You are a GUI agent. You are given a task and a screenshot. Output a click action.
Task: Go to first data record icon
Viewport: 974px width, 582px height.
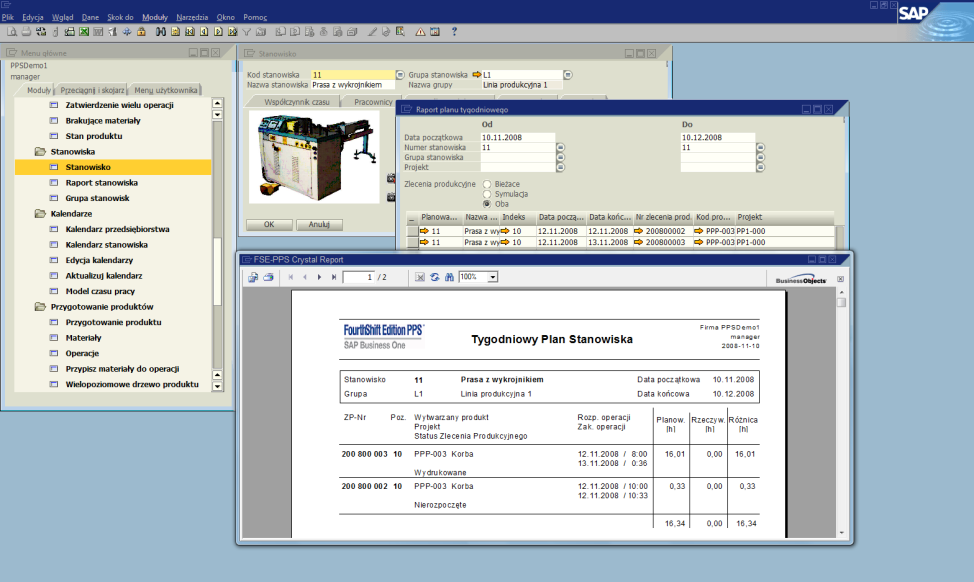(x=189, y=32)
